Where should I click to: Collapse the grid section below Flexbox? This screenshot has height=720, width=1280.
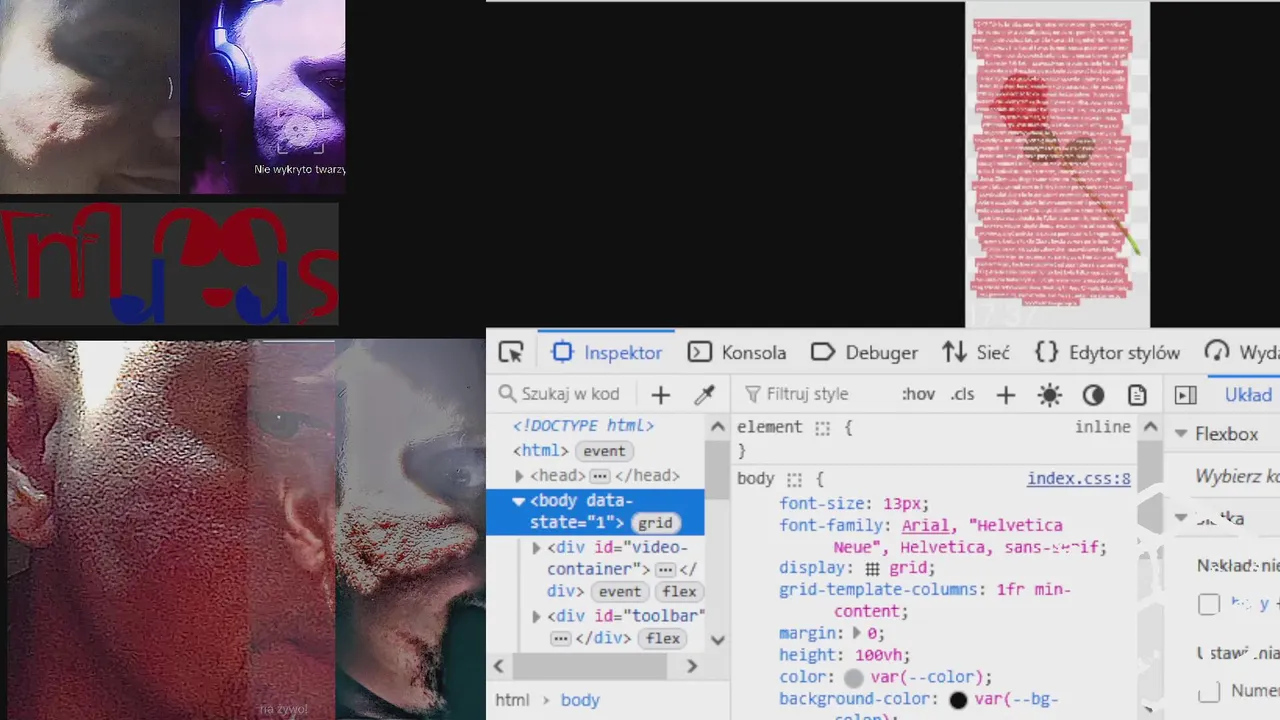coord(1181,518)
